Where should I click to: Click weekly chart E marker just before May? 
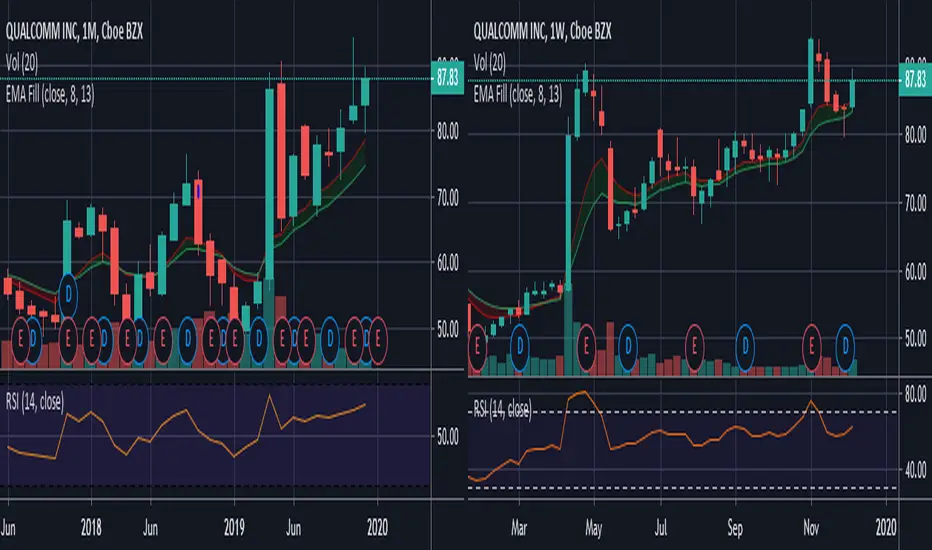586,347
